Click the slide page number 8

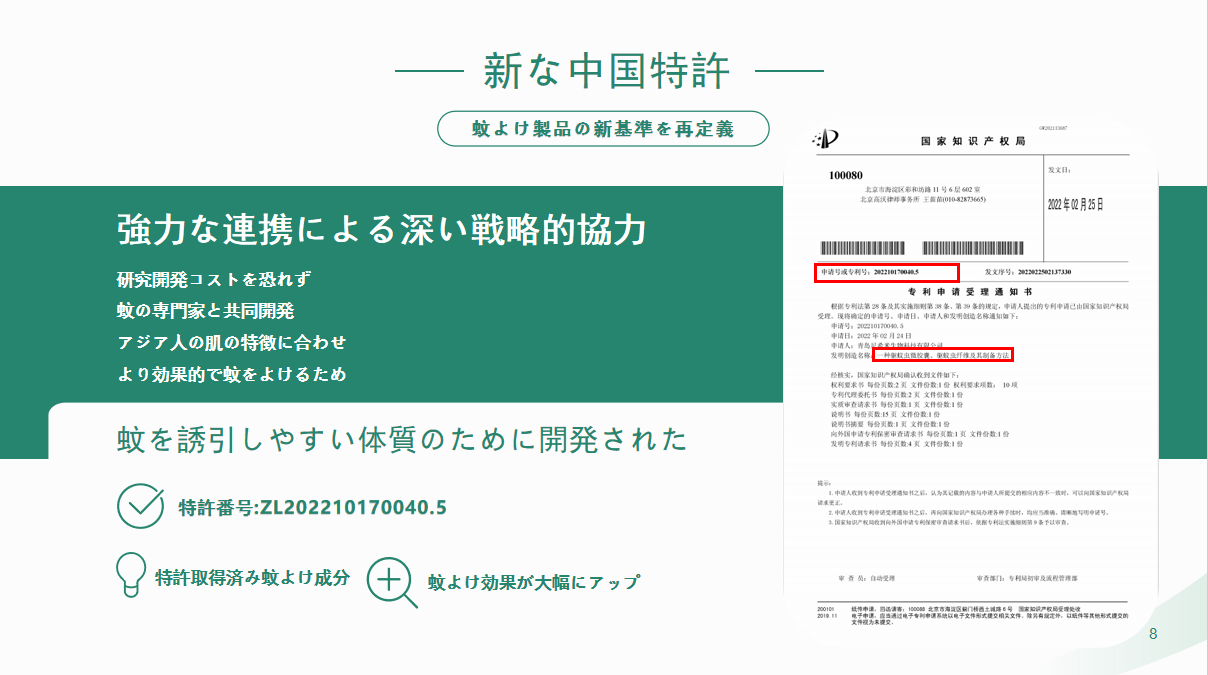tap(1153, 634)
